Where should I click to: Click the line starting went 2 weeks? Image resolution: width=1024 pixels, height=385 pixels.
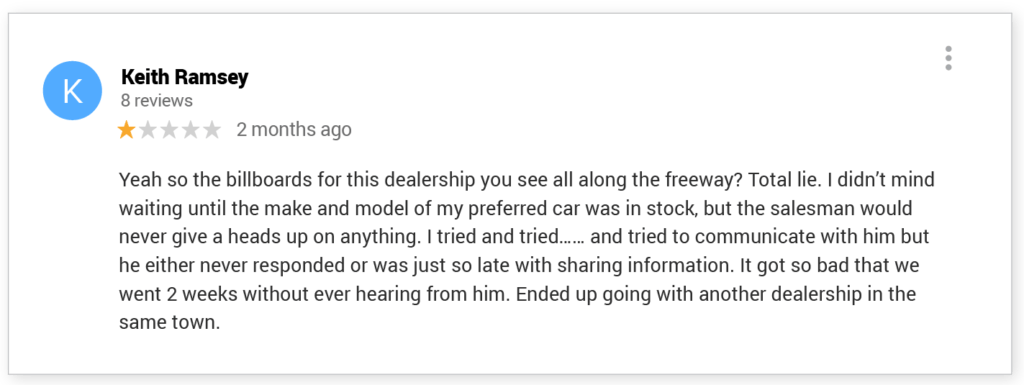coord(517,295)
